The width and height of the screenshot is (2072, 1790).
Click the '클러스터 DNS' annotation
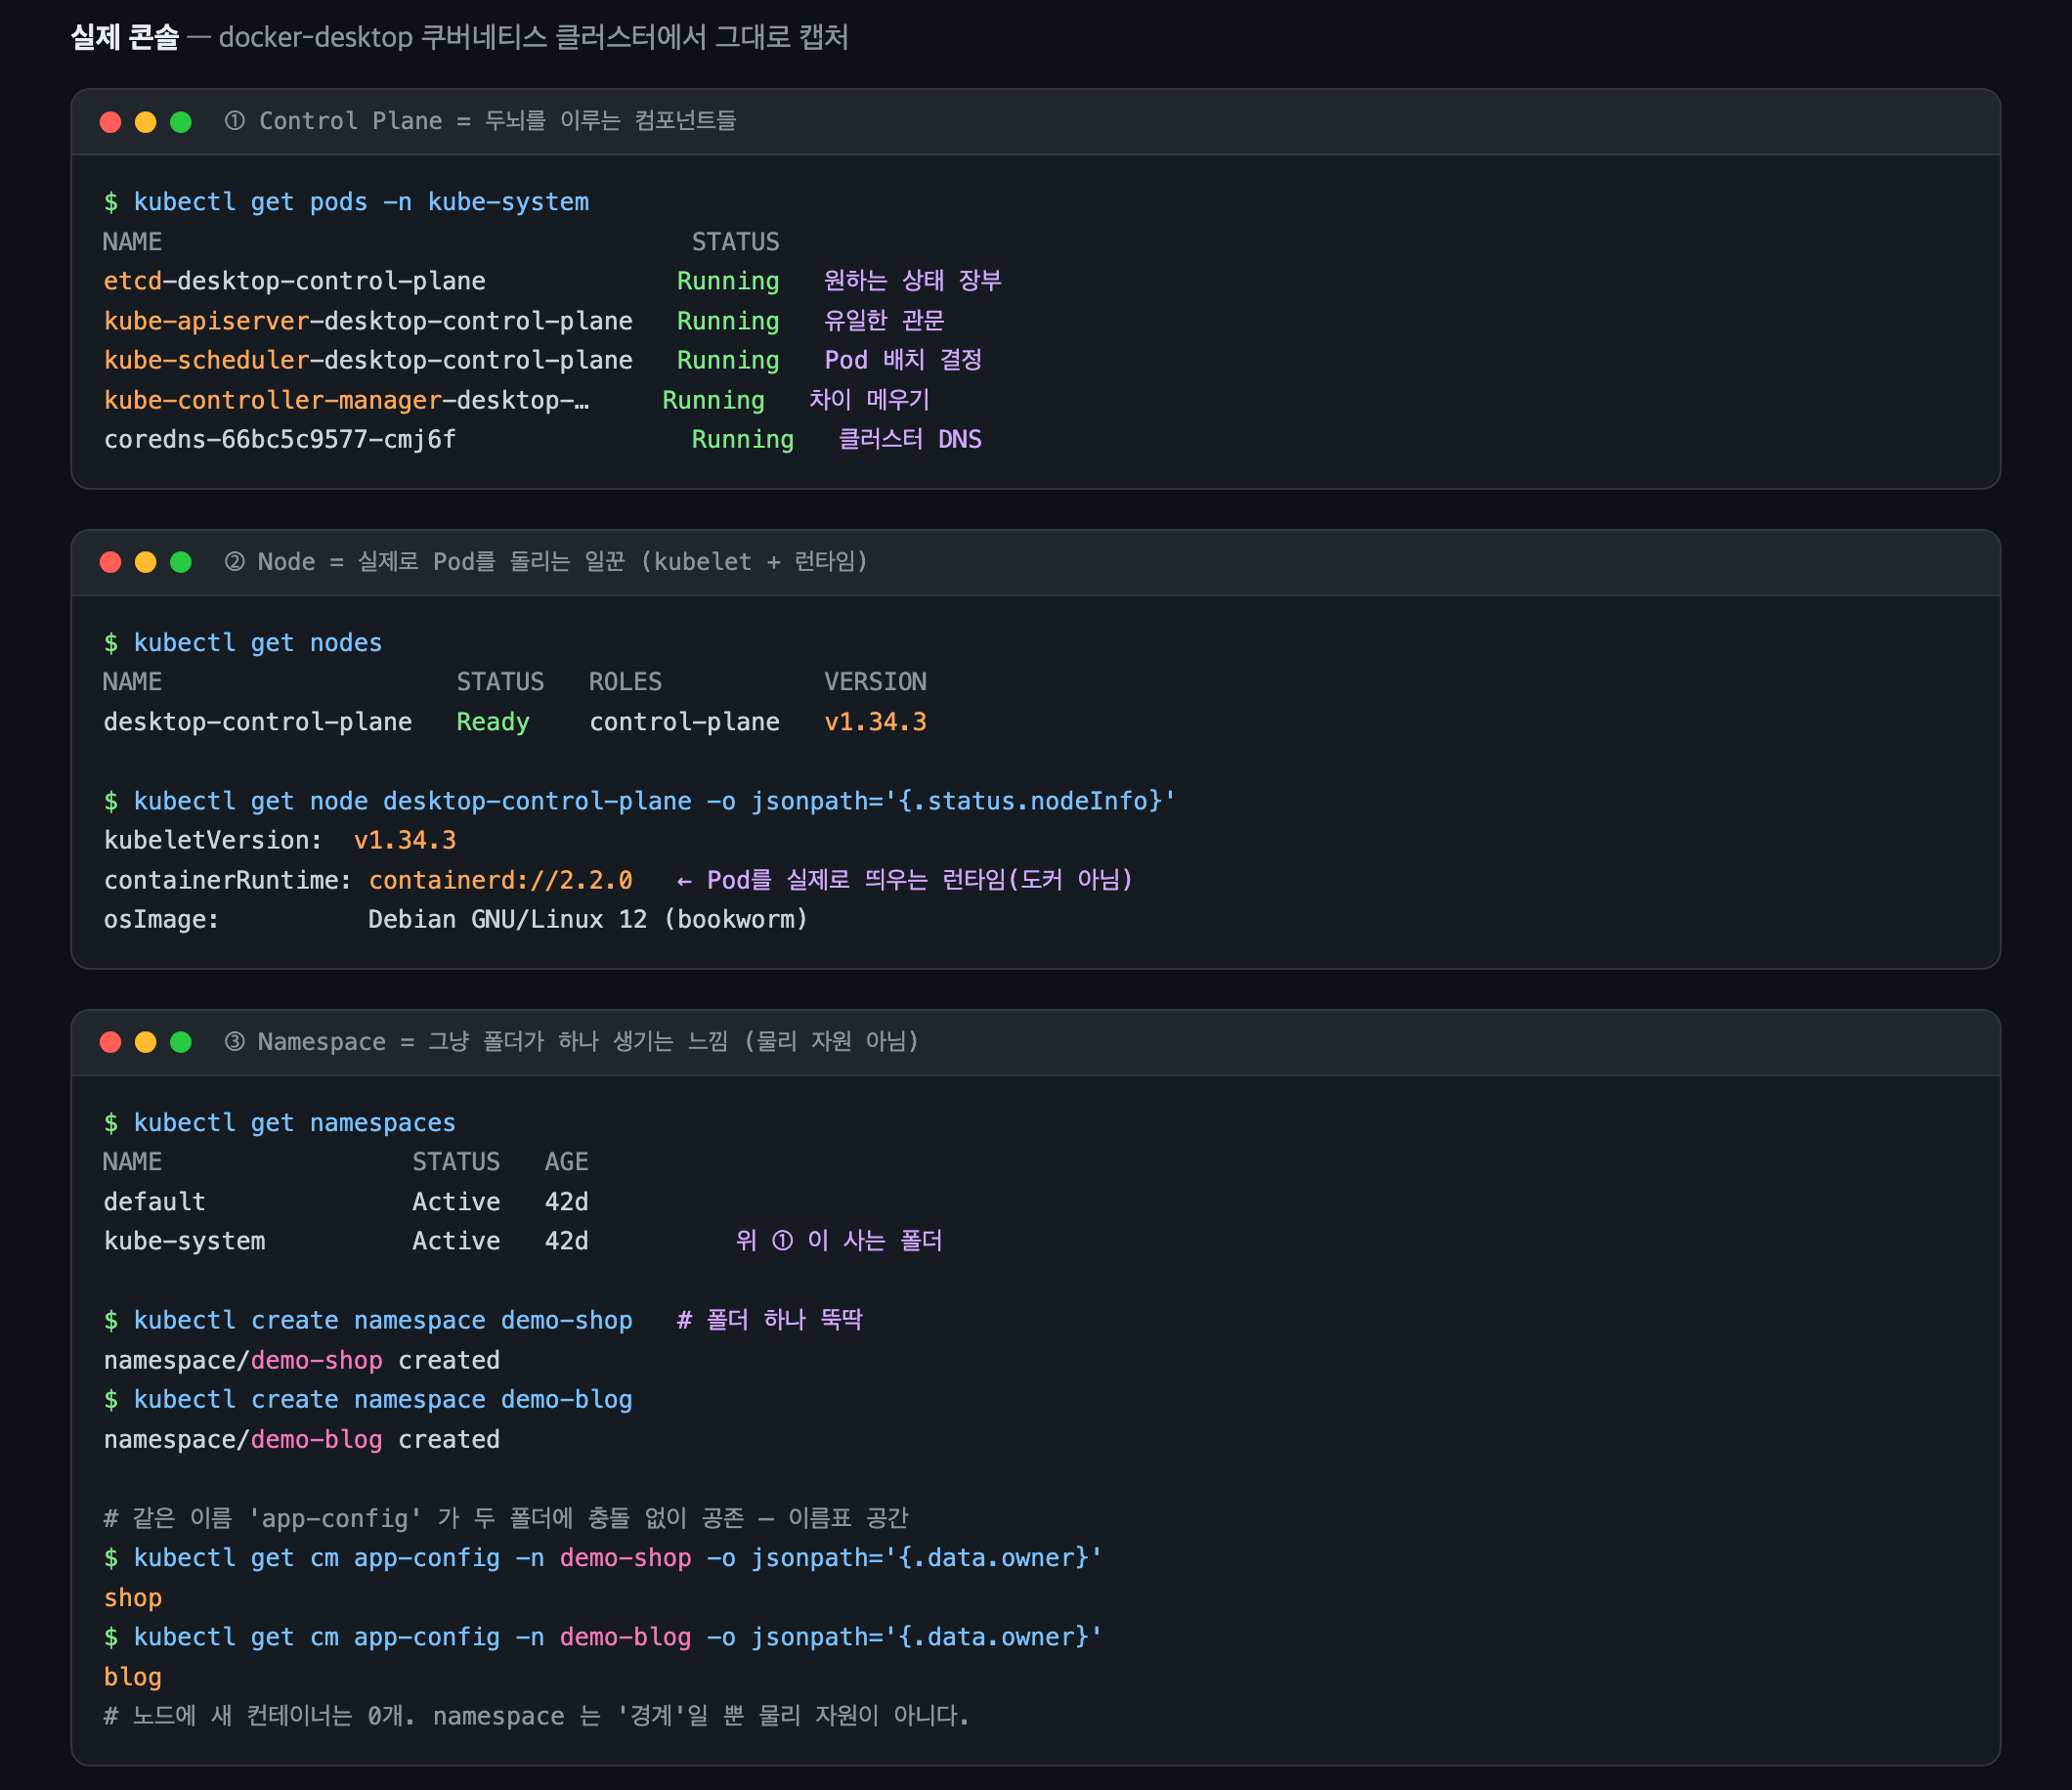tap(910, 440)
